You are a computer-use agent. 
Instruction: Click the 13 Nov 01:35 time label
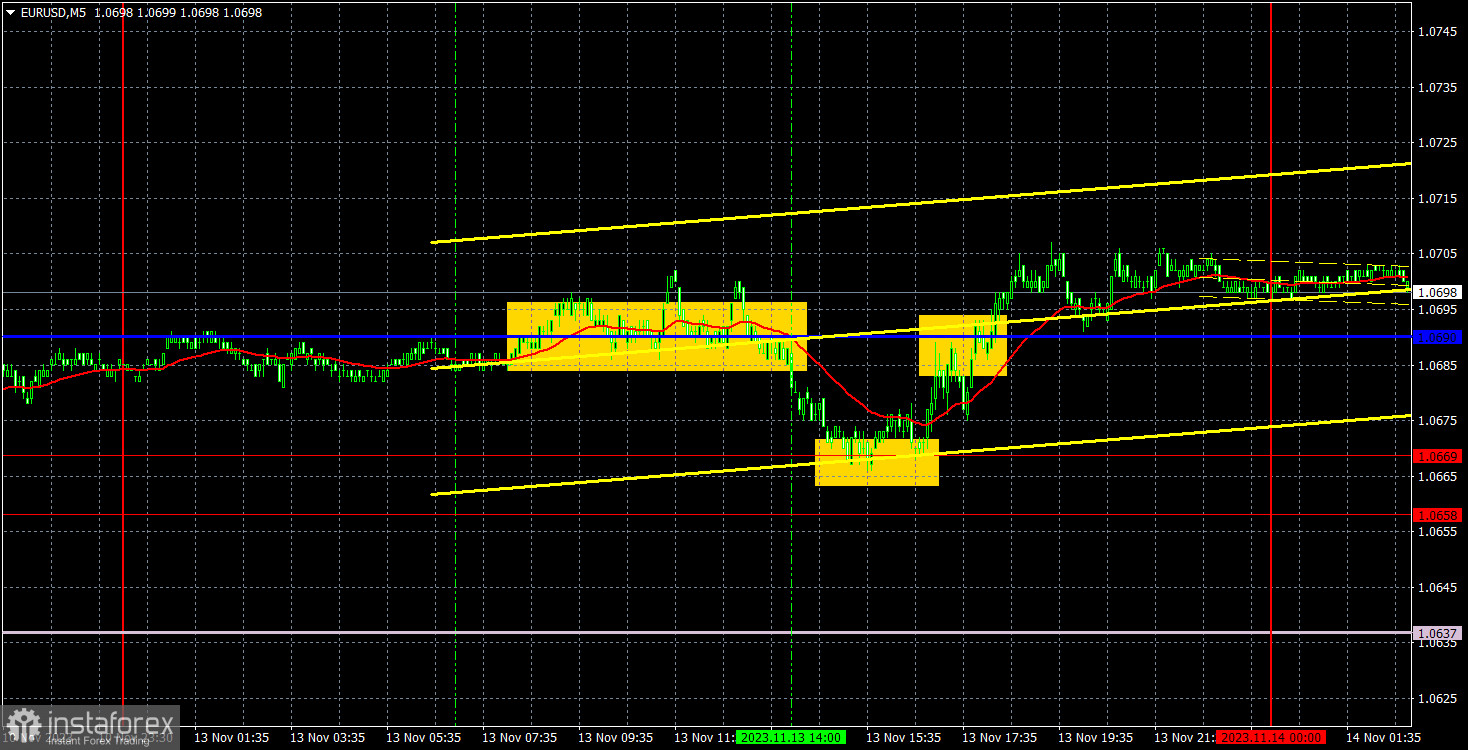pos(231,737)
